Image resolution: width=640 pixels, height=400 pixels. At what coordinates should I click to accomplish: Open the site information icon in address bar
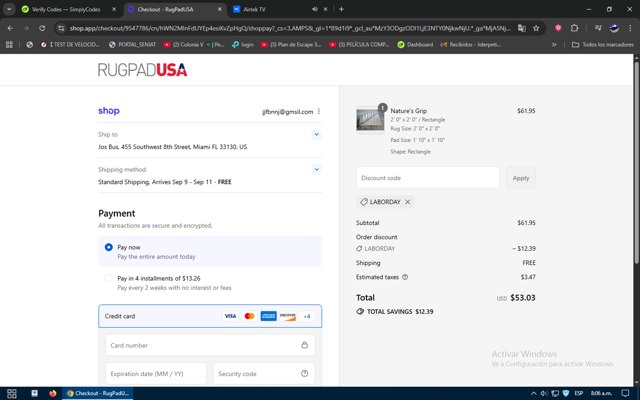pos(61,28)
